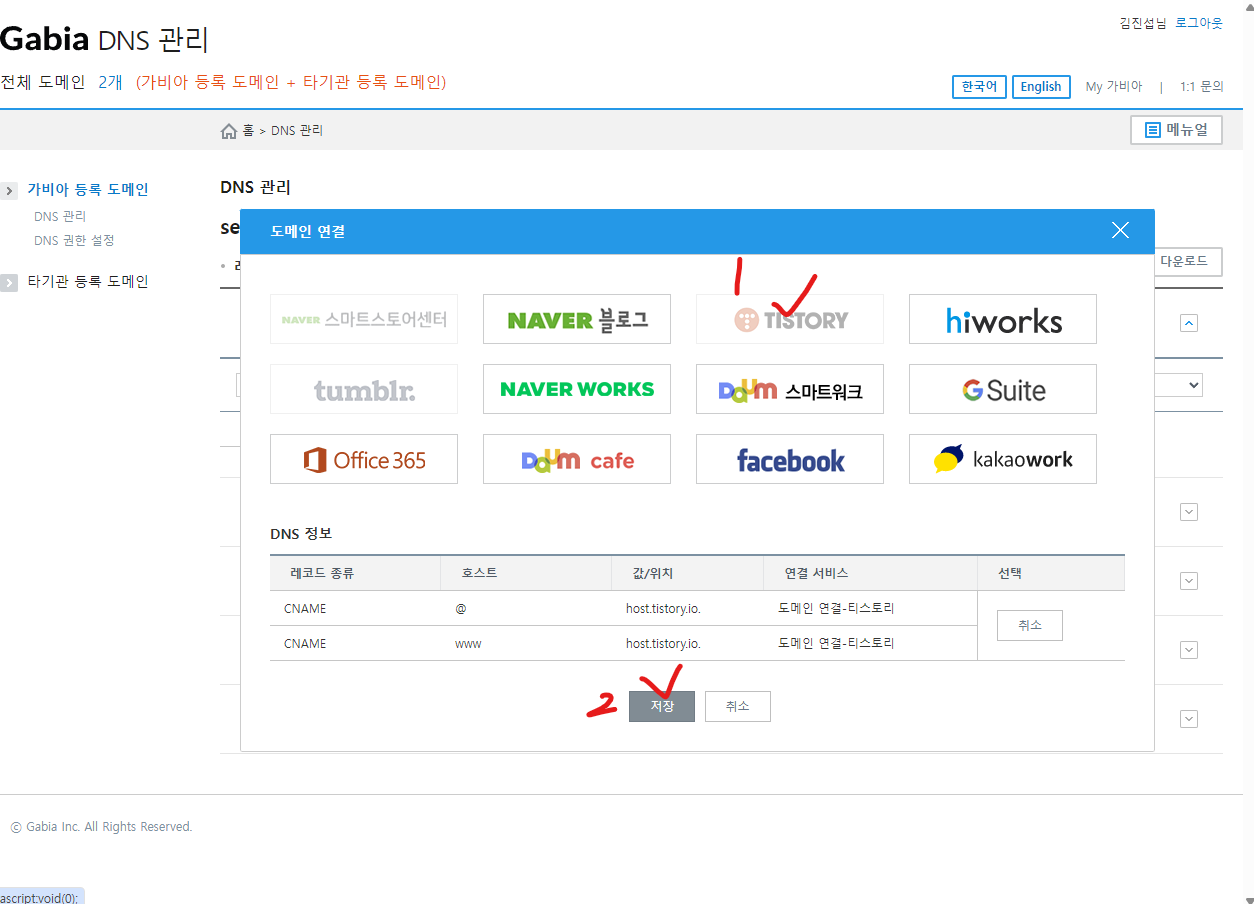Open the 메뉴얼 manual panel
Screen dimensions: 1254x904
tap(1176, 129)
